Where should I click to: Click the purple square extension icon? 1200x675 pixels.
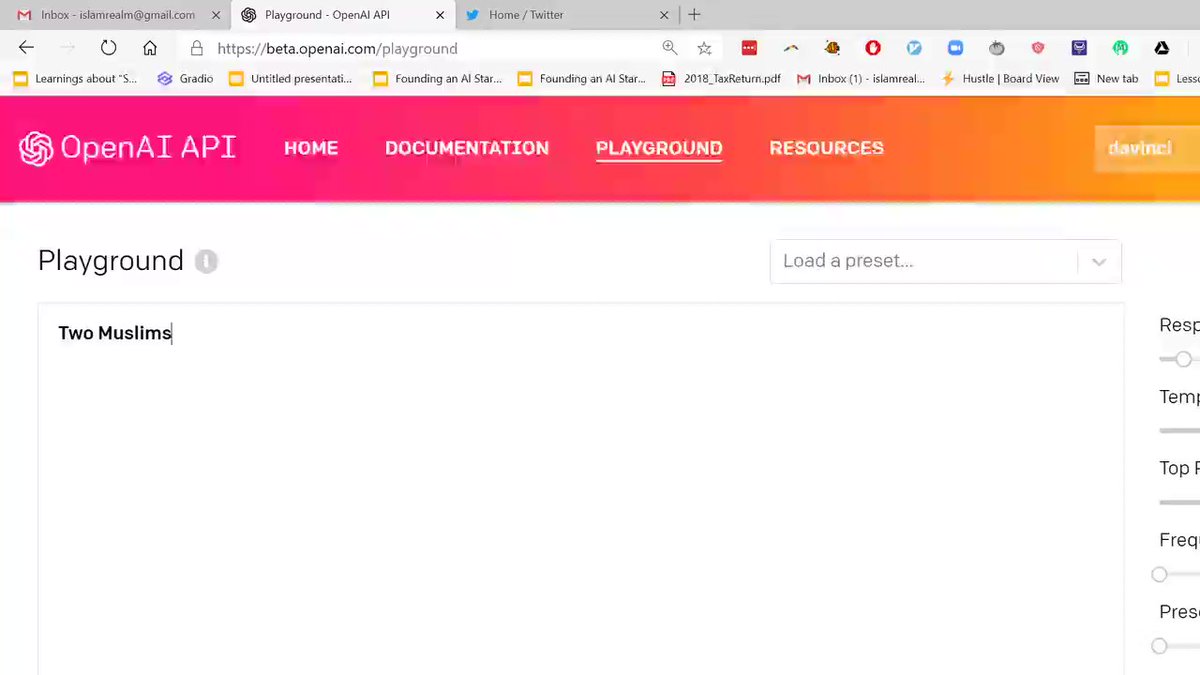coord(1079,48)
